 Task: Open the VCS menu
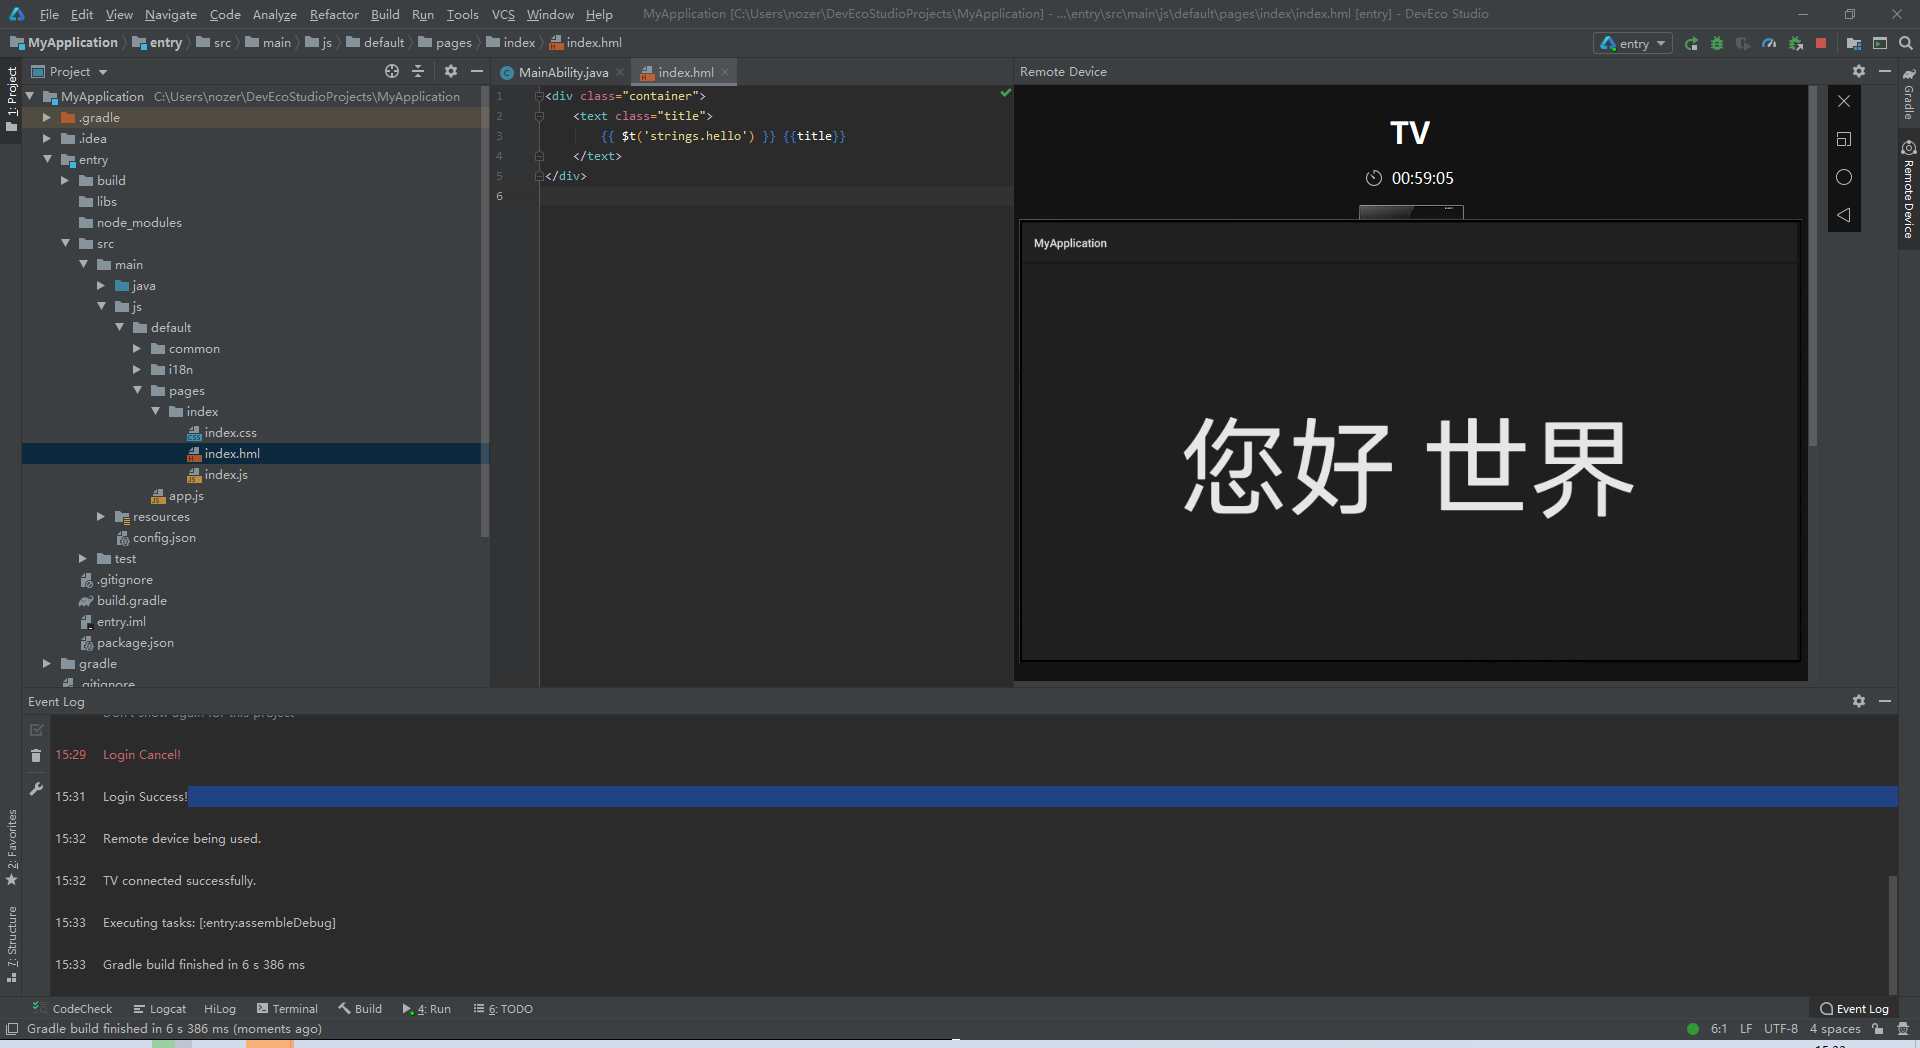(503, 14)
